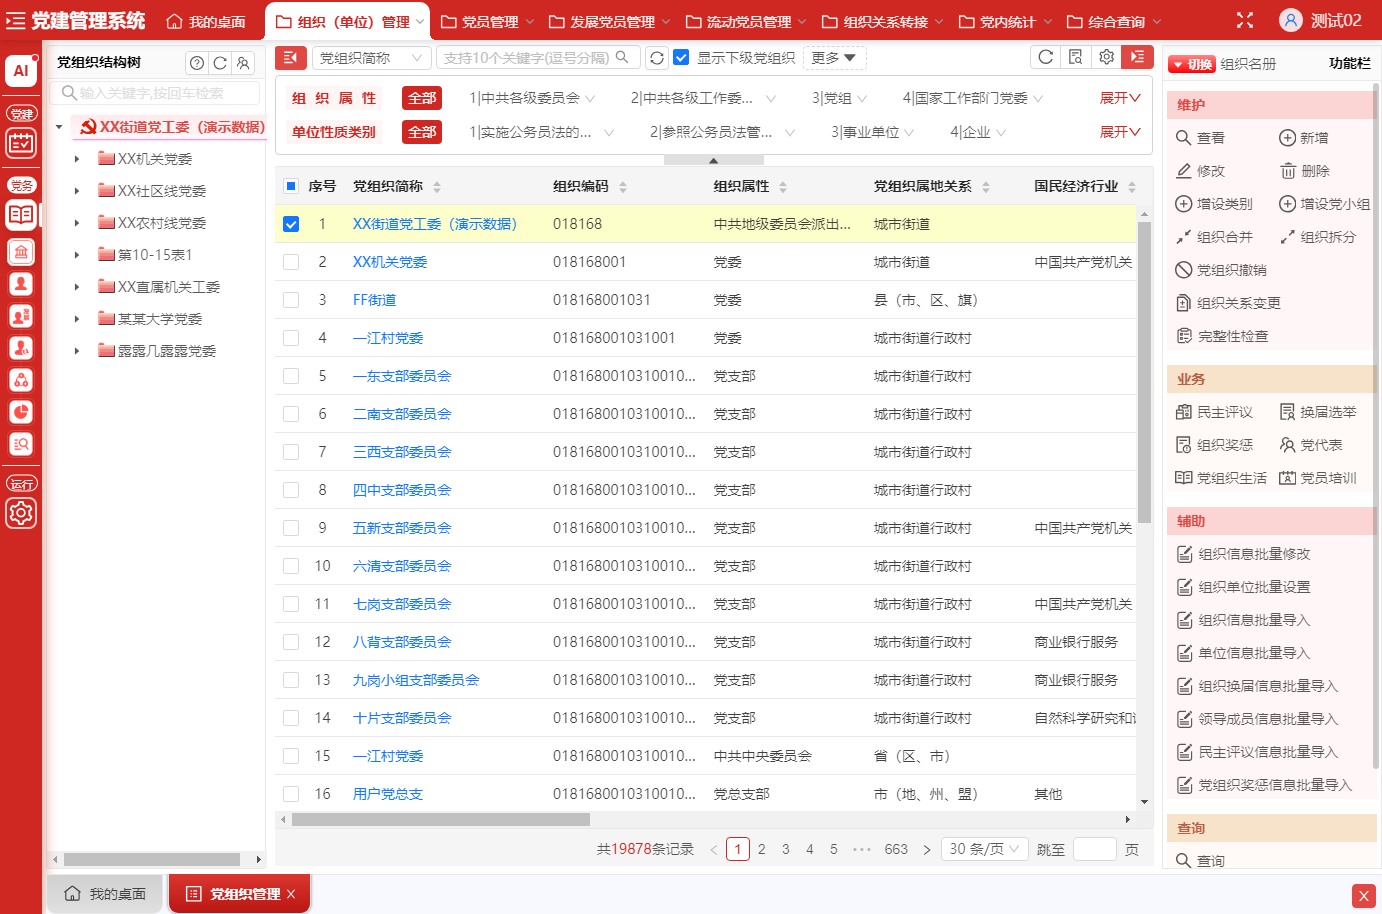
Task: Check the row for XX机关党委 (序号 2)
Action: tap(291, 262)
